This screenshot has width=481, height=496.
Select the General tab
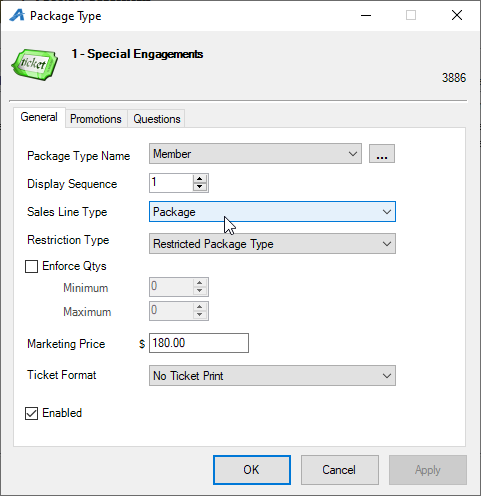pos(39,117)
